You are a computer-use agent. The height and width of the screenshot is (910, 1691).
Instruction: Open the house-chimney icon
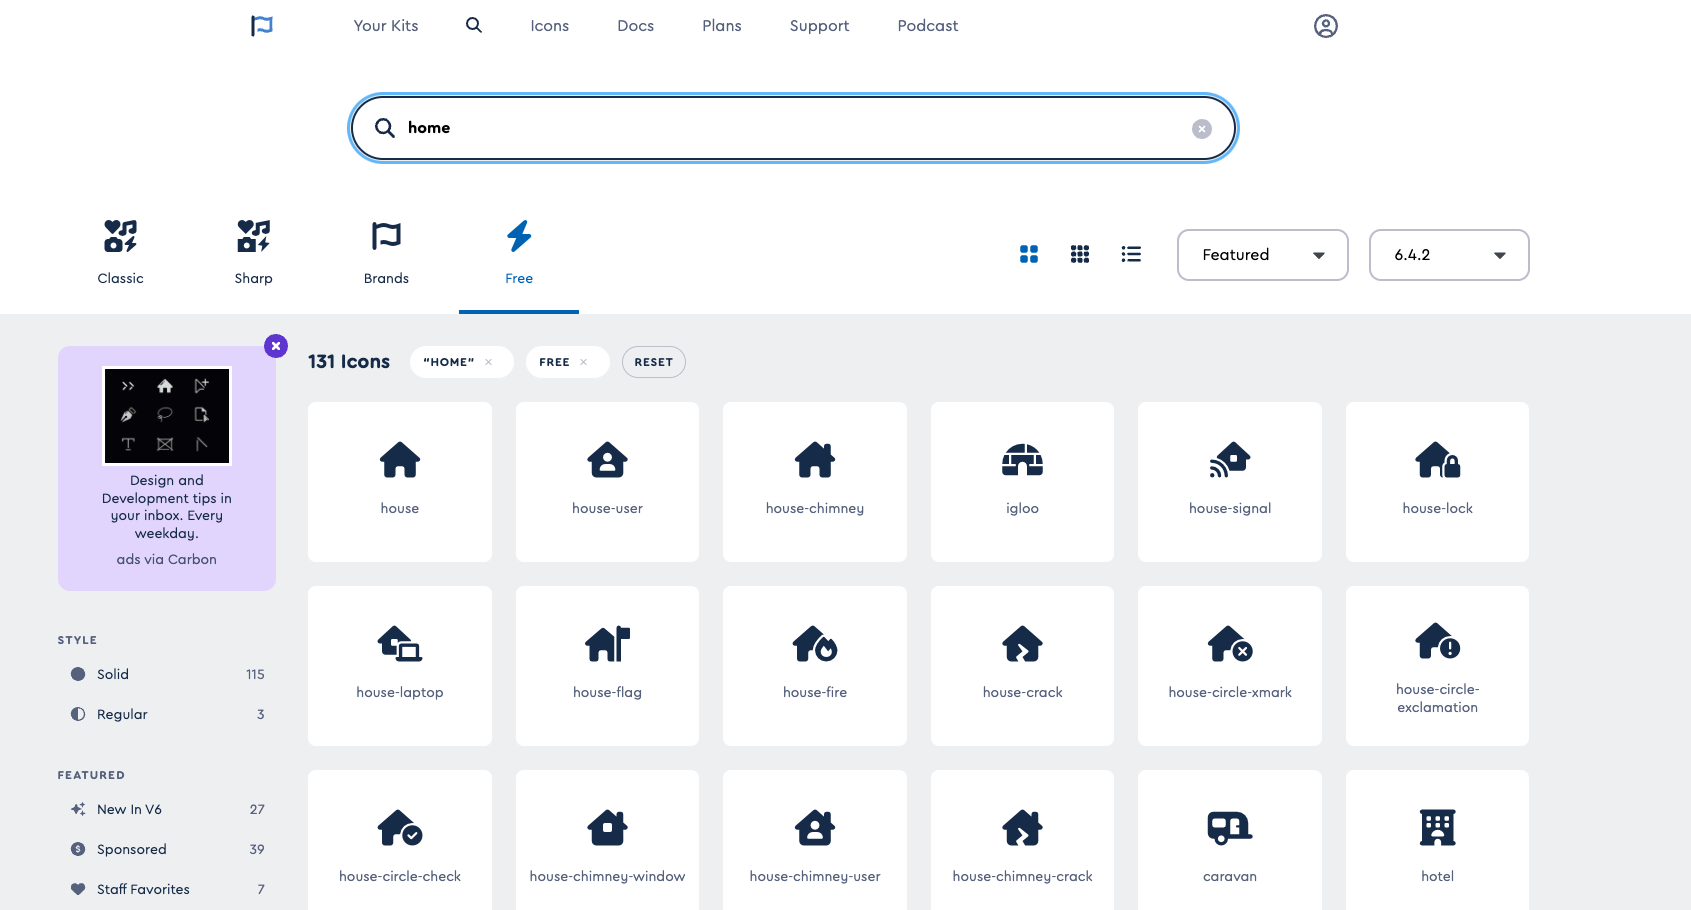click(x=815, y=482)
